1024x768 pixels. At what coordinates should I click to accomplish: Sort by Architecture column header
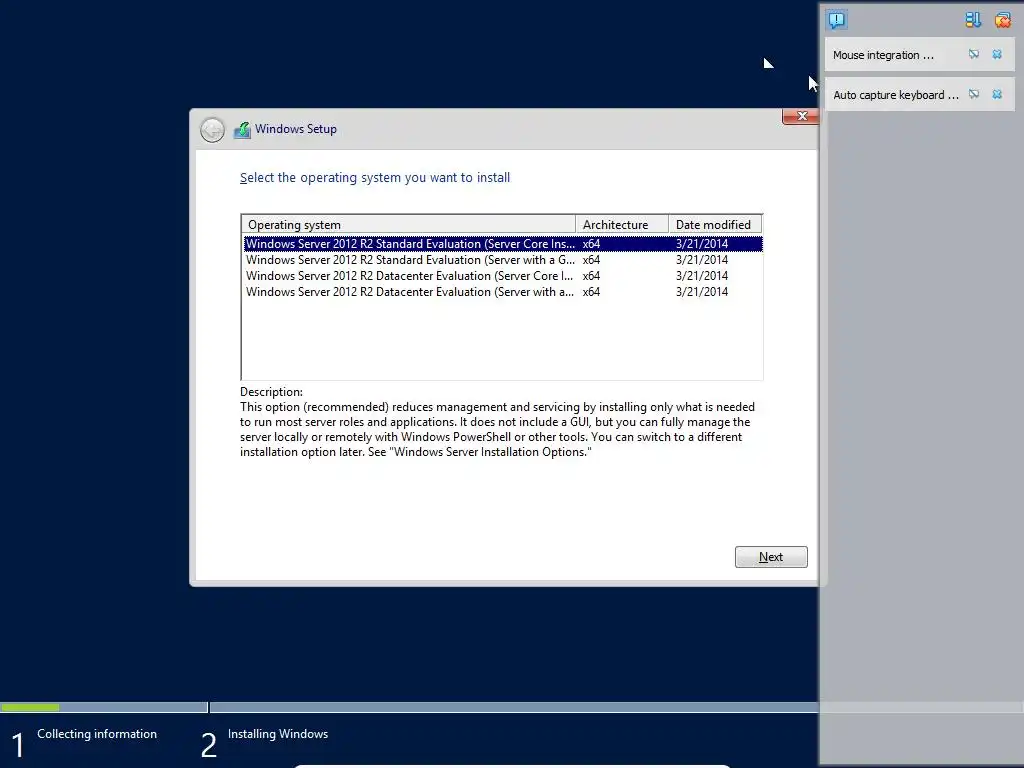[x=622, y=225]
